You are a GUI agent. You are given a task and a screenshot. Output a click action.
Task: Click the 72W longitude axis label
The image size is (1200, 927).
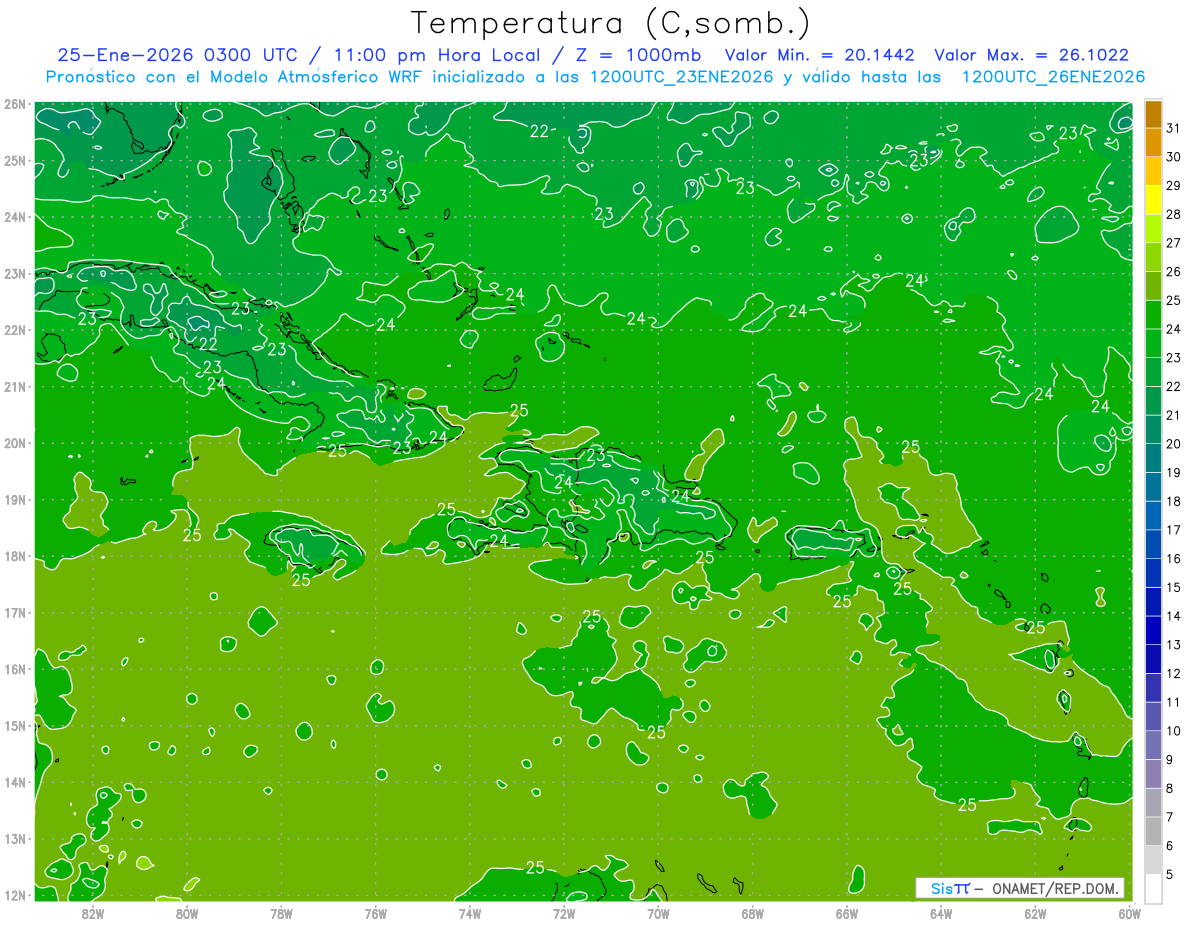pyautogui.click(x=563, y=914)
